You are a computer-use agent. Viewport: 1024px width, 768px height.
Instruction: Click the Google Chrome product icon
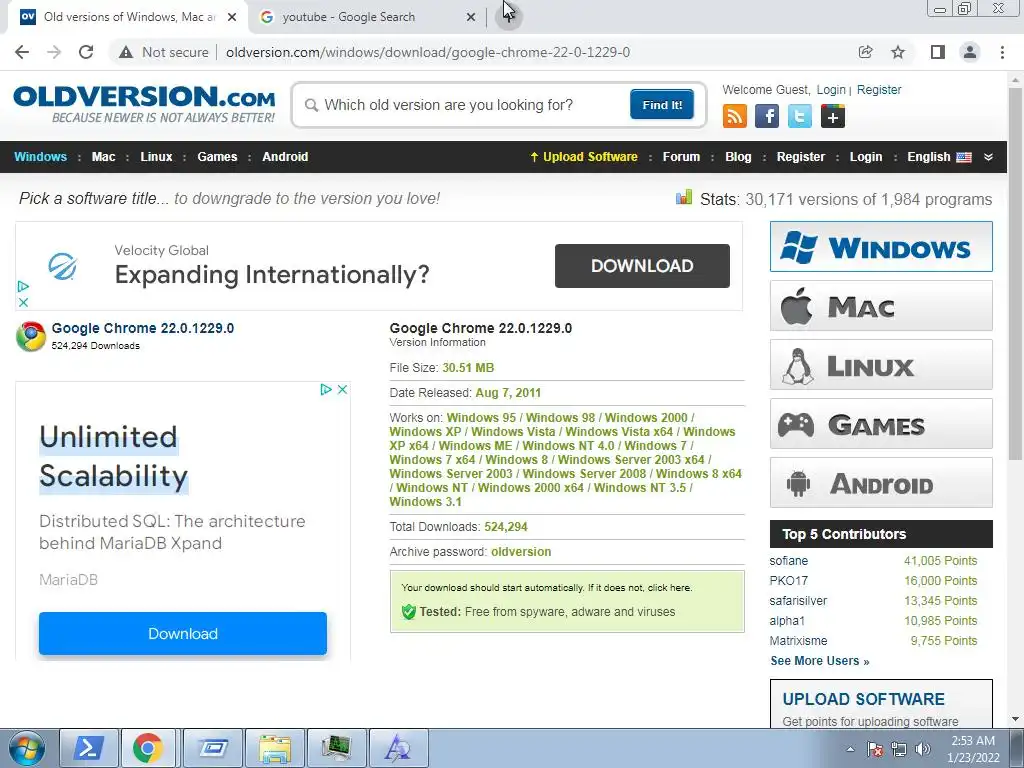(x=31, y=336)
